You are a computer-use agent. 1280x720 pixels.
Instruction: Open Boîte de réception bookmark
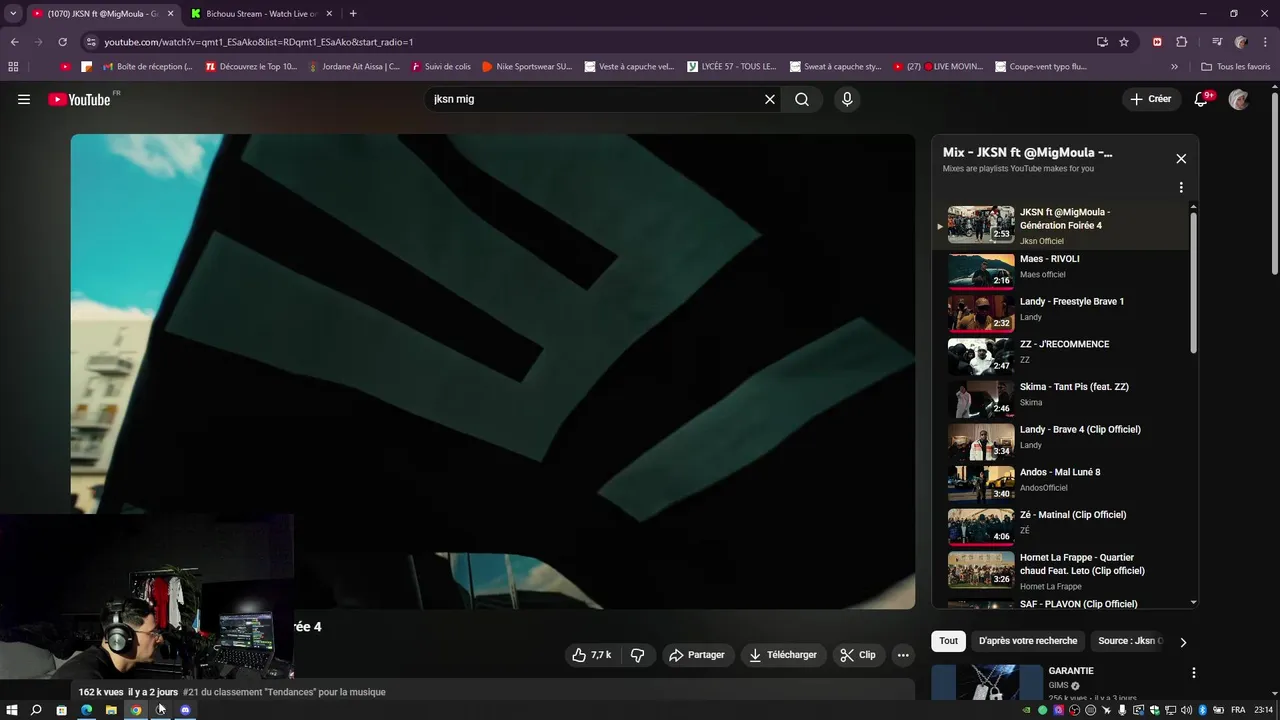pyautogui.click(x=146, y=67)
